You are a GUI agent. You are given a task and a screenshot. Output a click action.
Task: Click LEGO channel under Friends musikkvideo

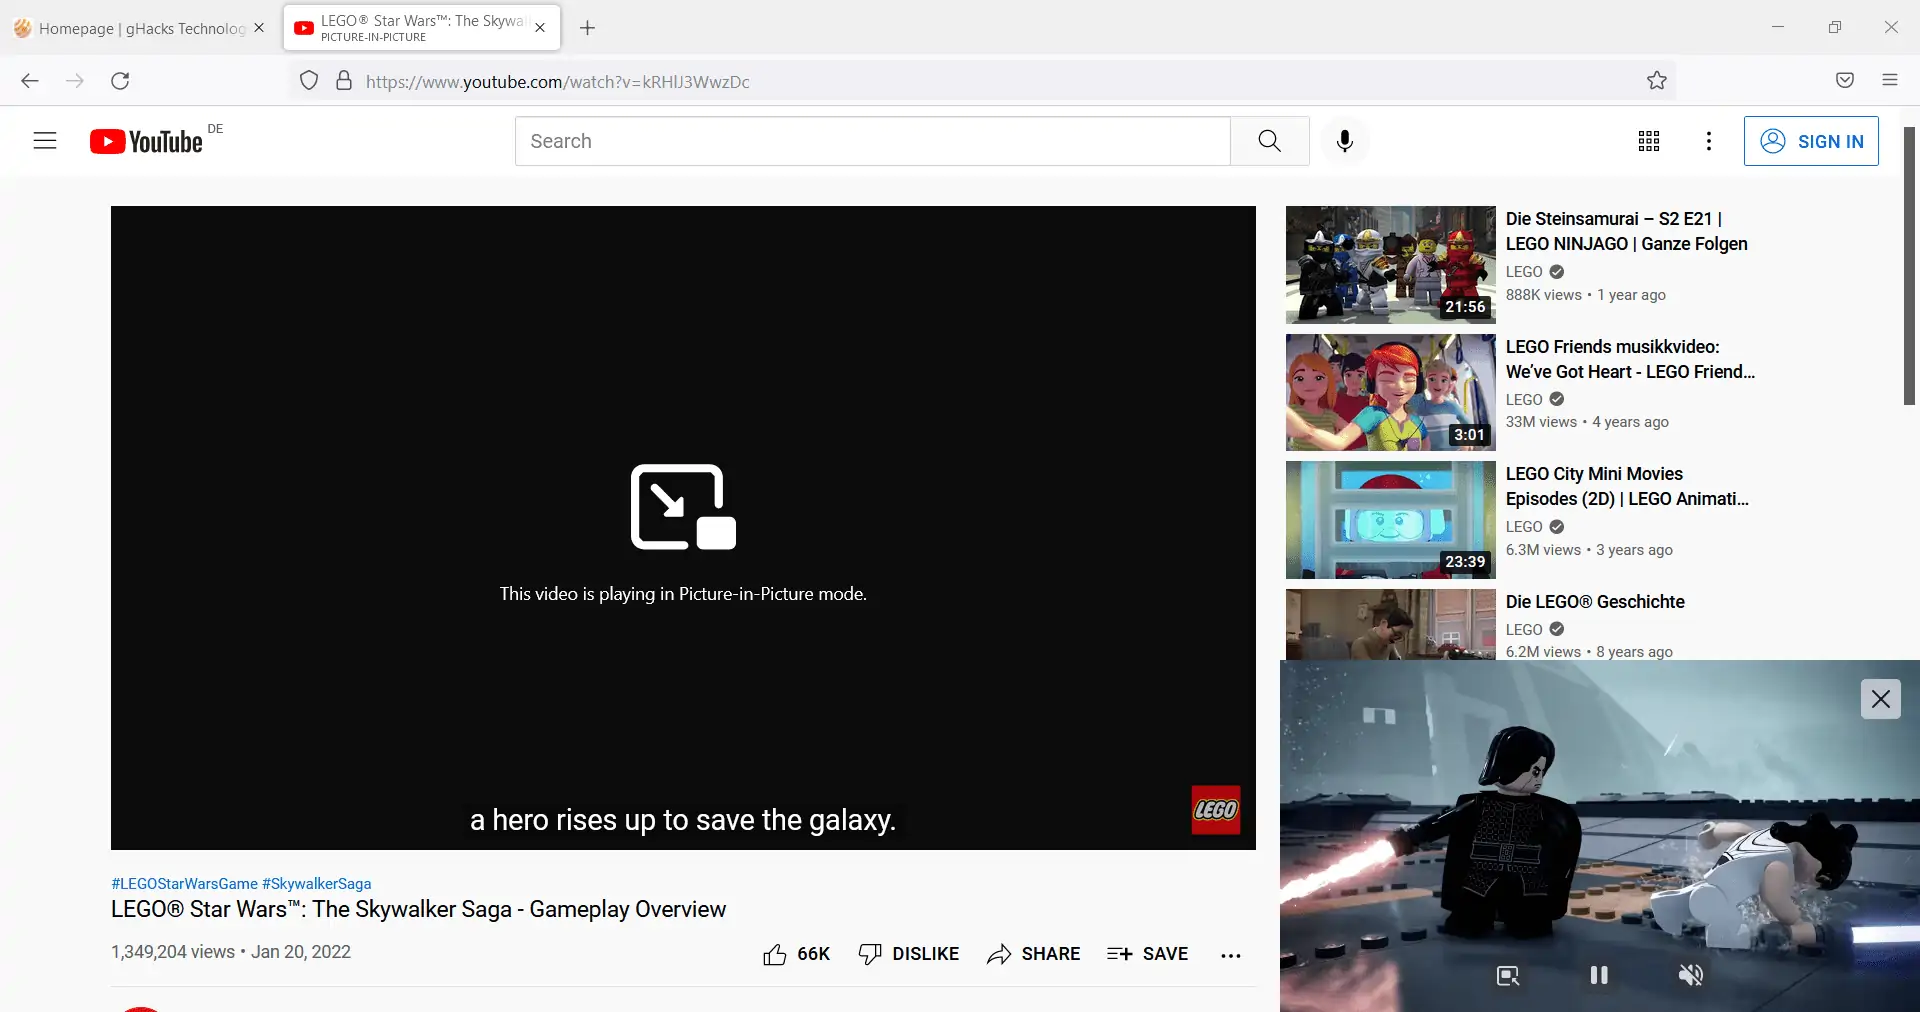click(1524, 399)
